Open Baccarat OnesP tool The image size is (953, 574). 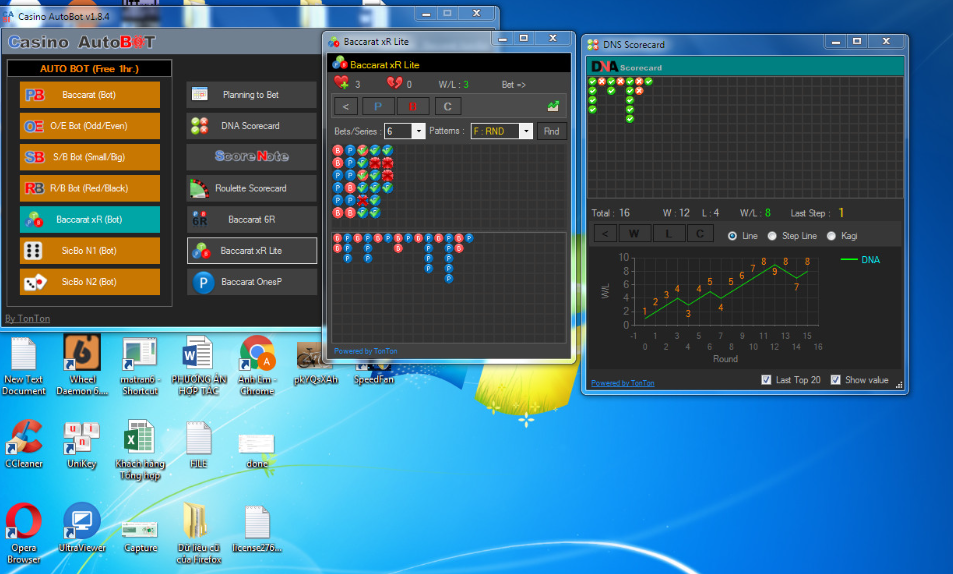tap(252, 282)
